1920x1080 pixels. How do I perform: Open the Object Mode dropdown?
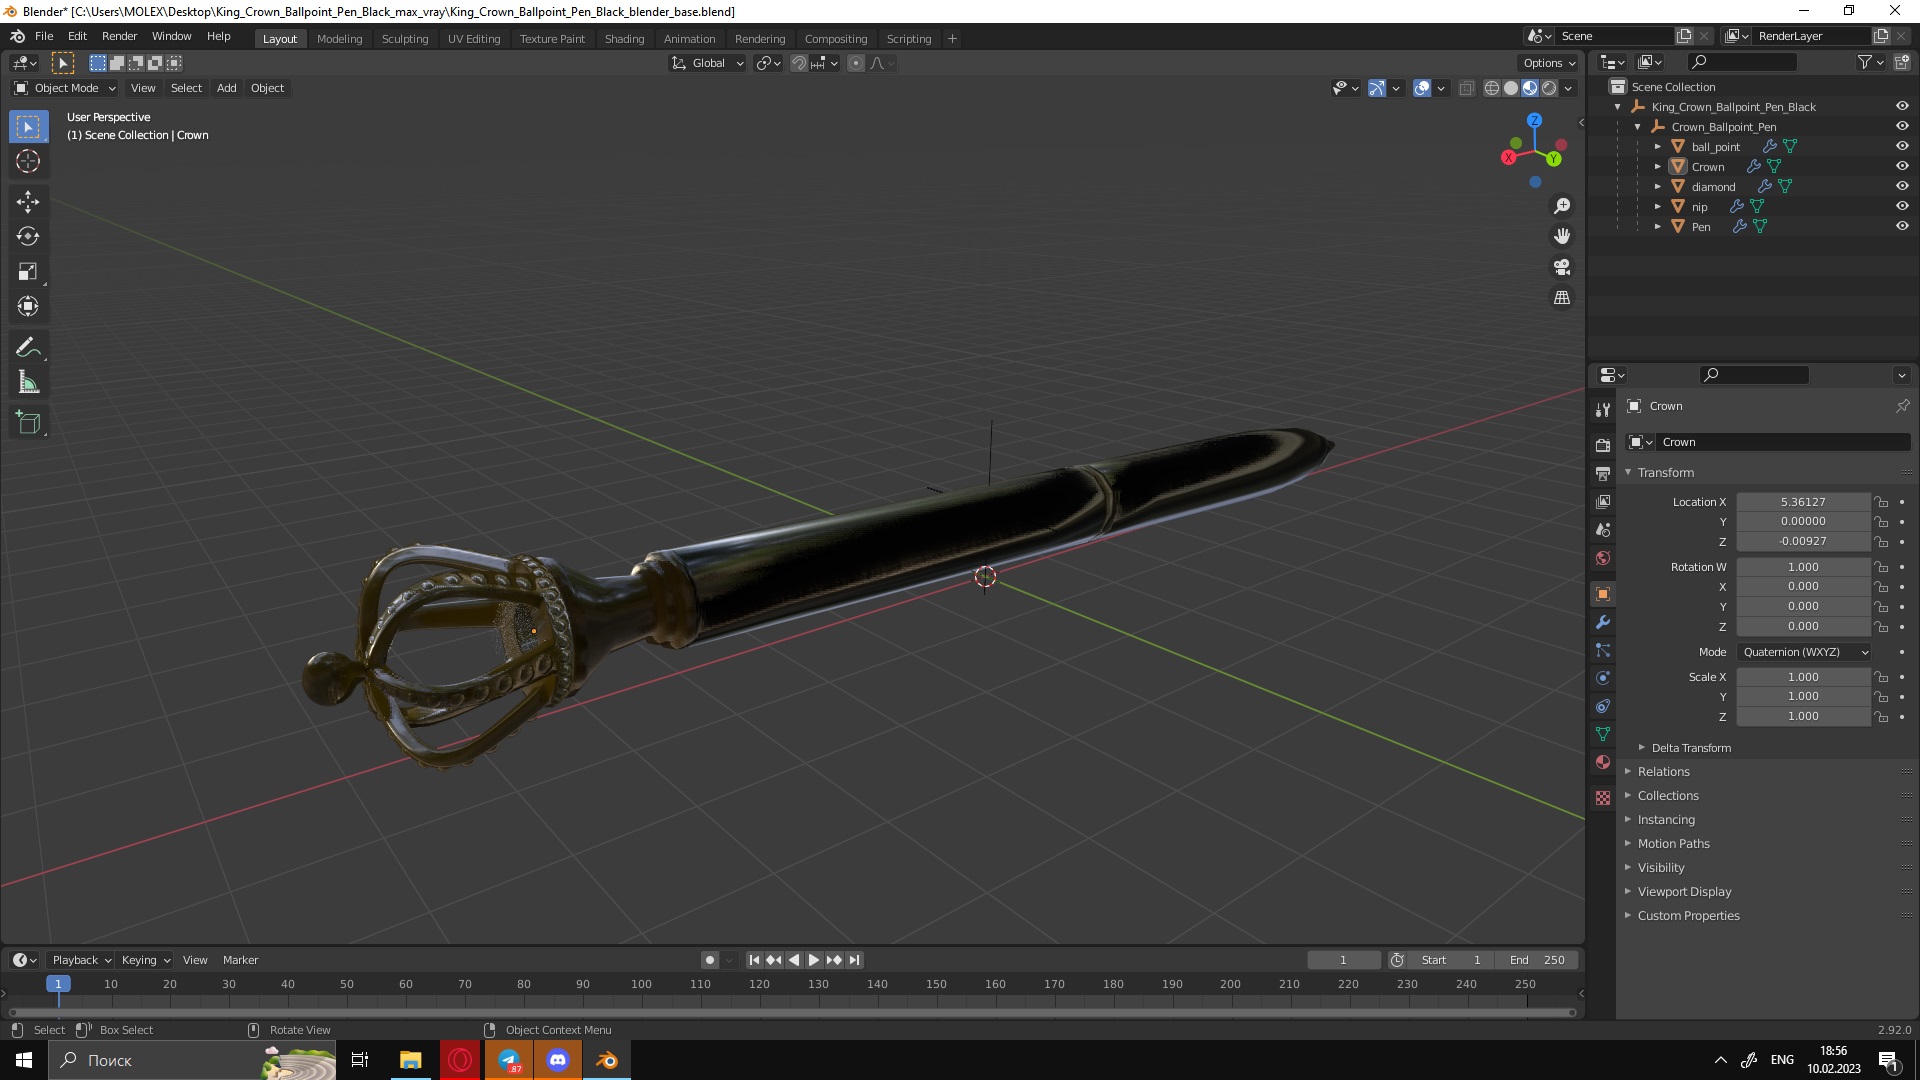coord(65,88)
